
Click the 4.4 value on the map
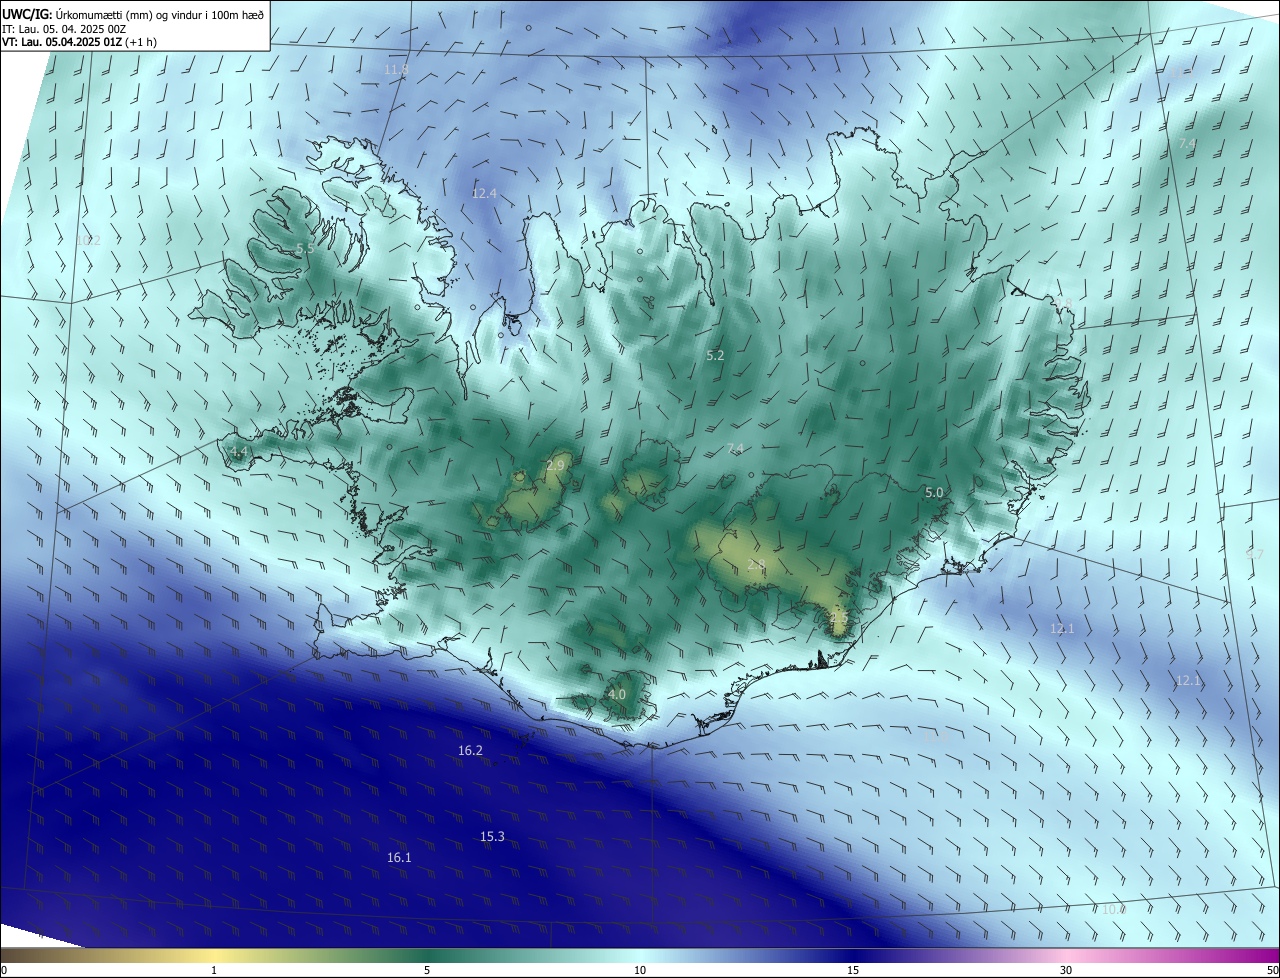[238, 453]
